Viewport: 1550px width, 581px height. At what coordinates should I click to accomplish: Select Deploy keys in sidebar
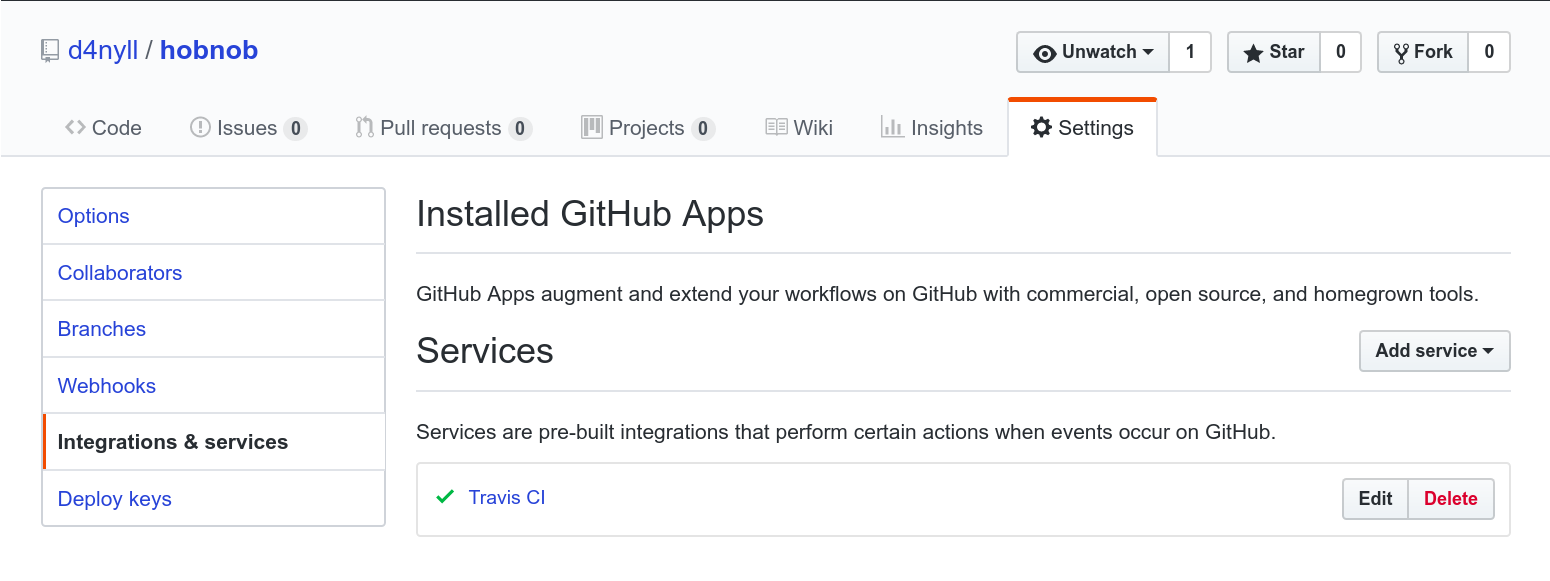click(115, 499)
